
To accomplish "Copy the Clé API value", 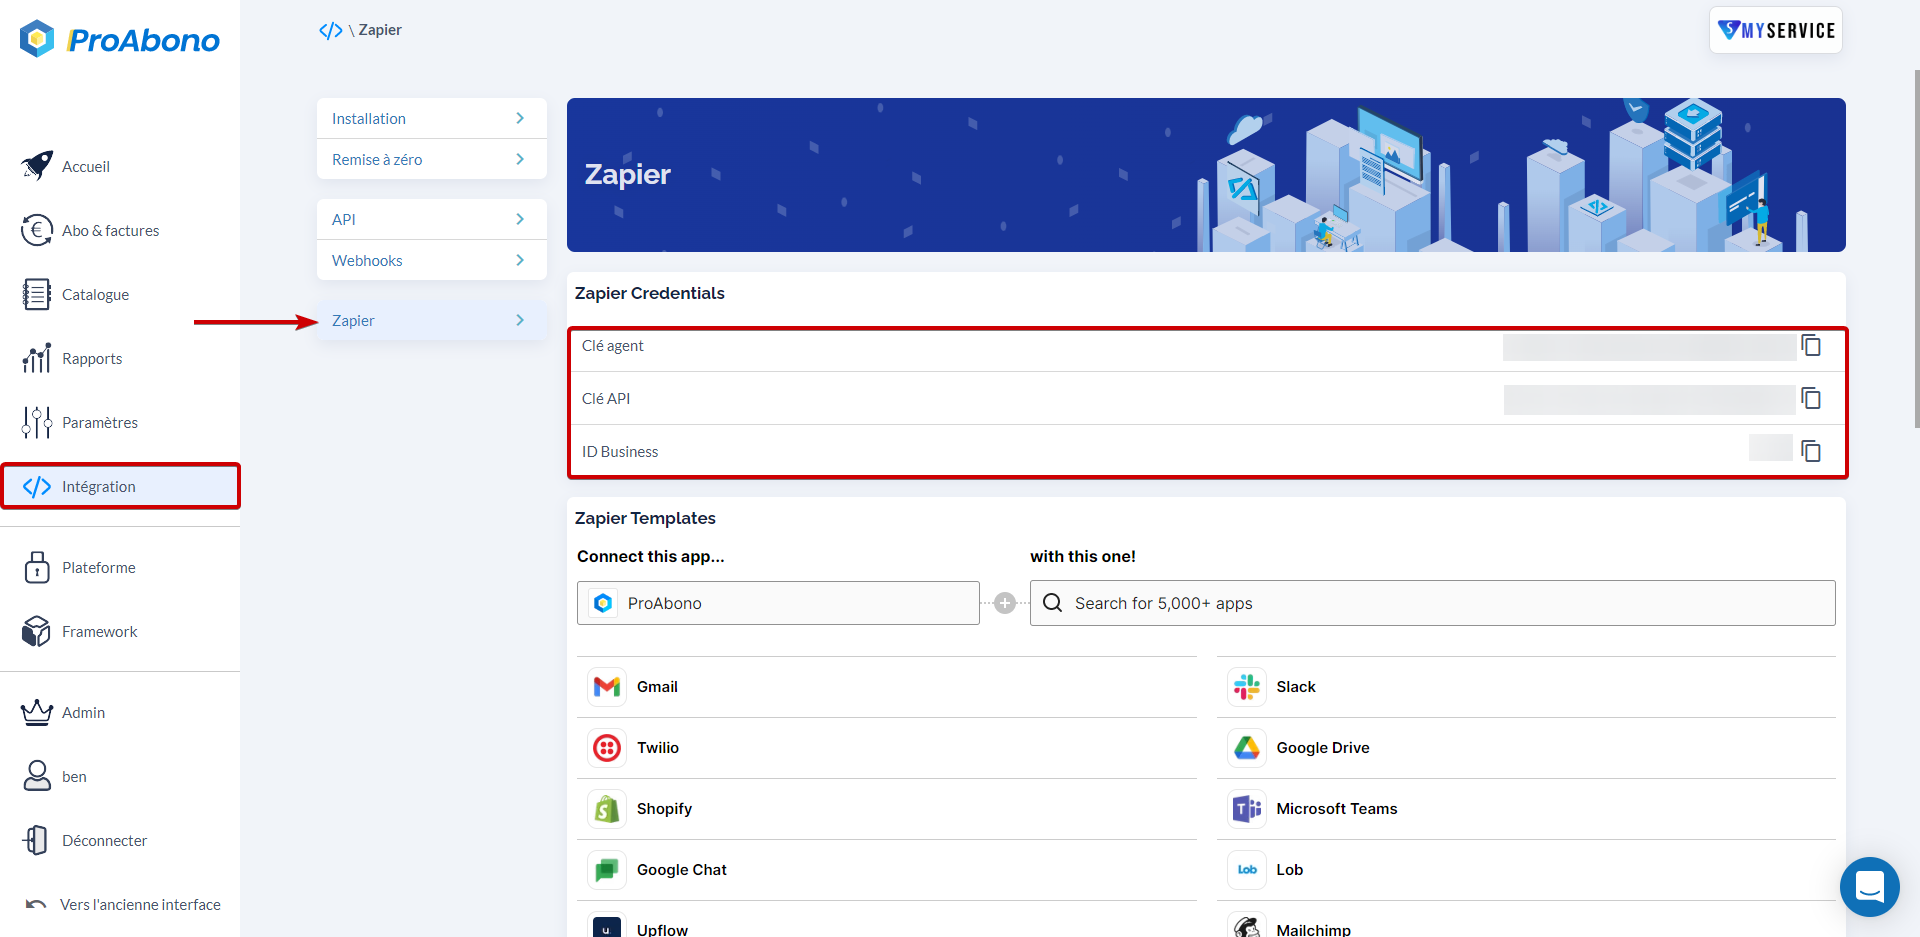I will [1811, 398].
